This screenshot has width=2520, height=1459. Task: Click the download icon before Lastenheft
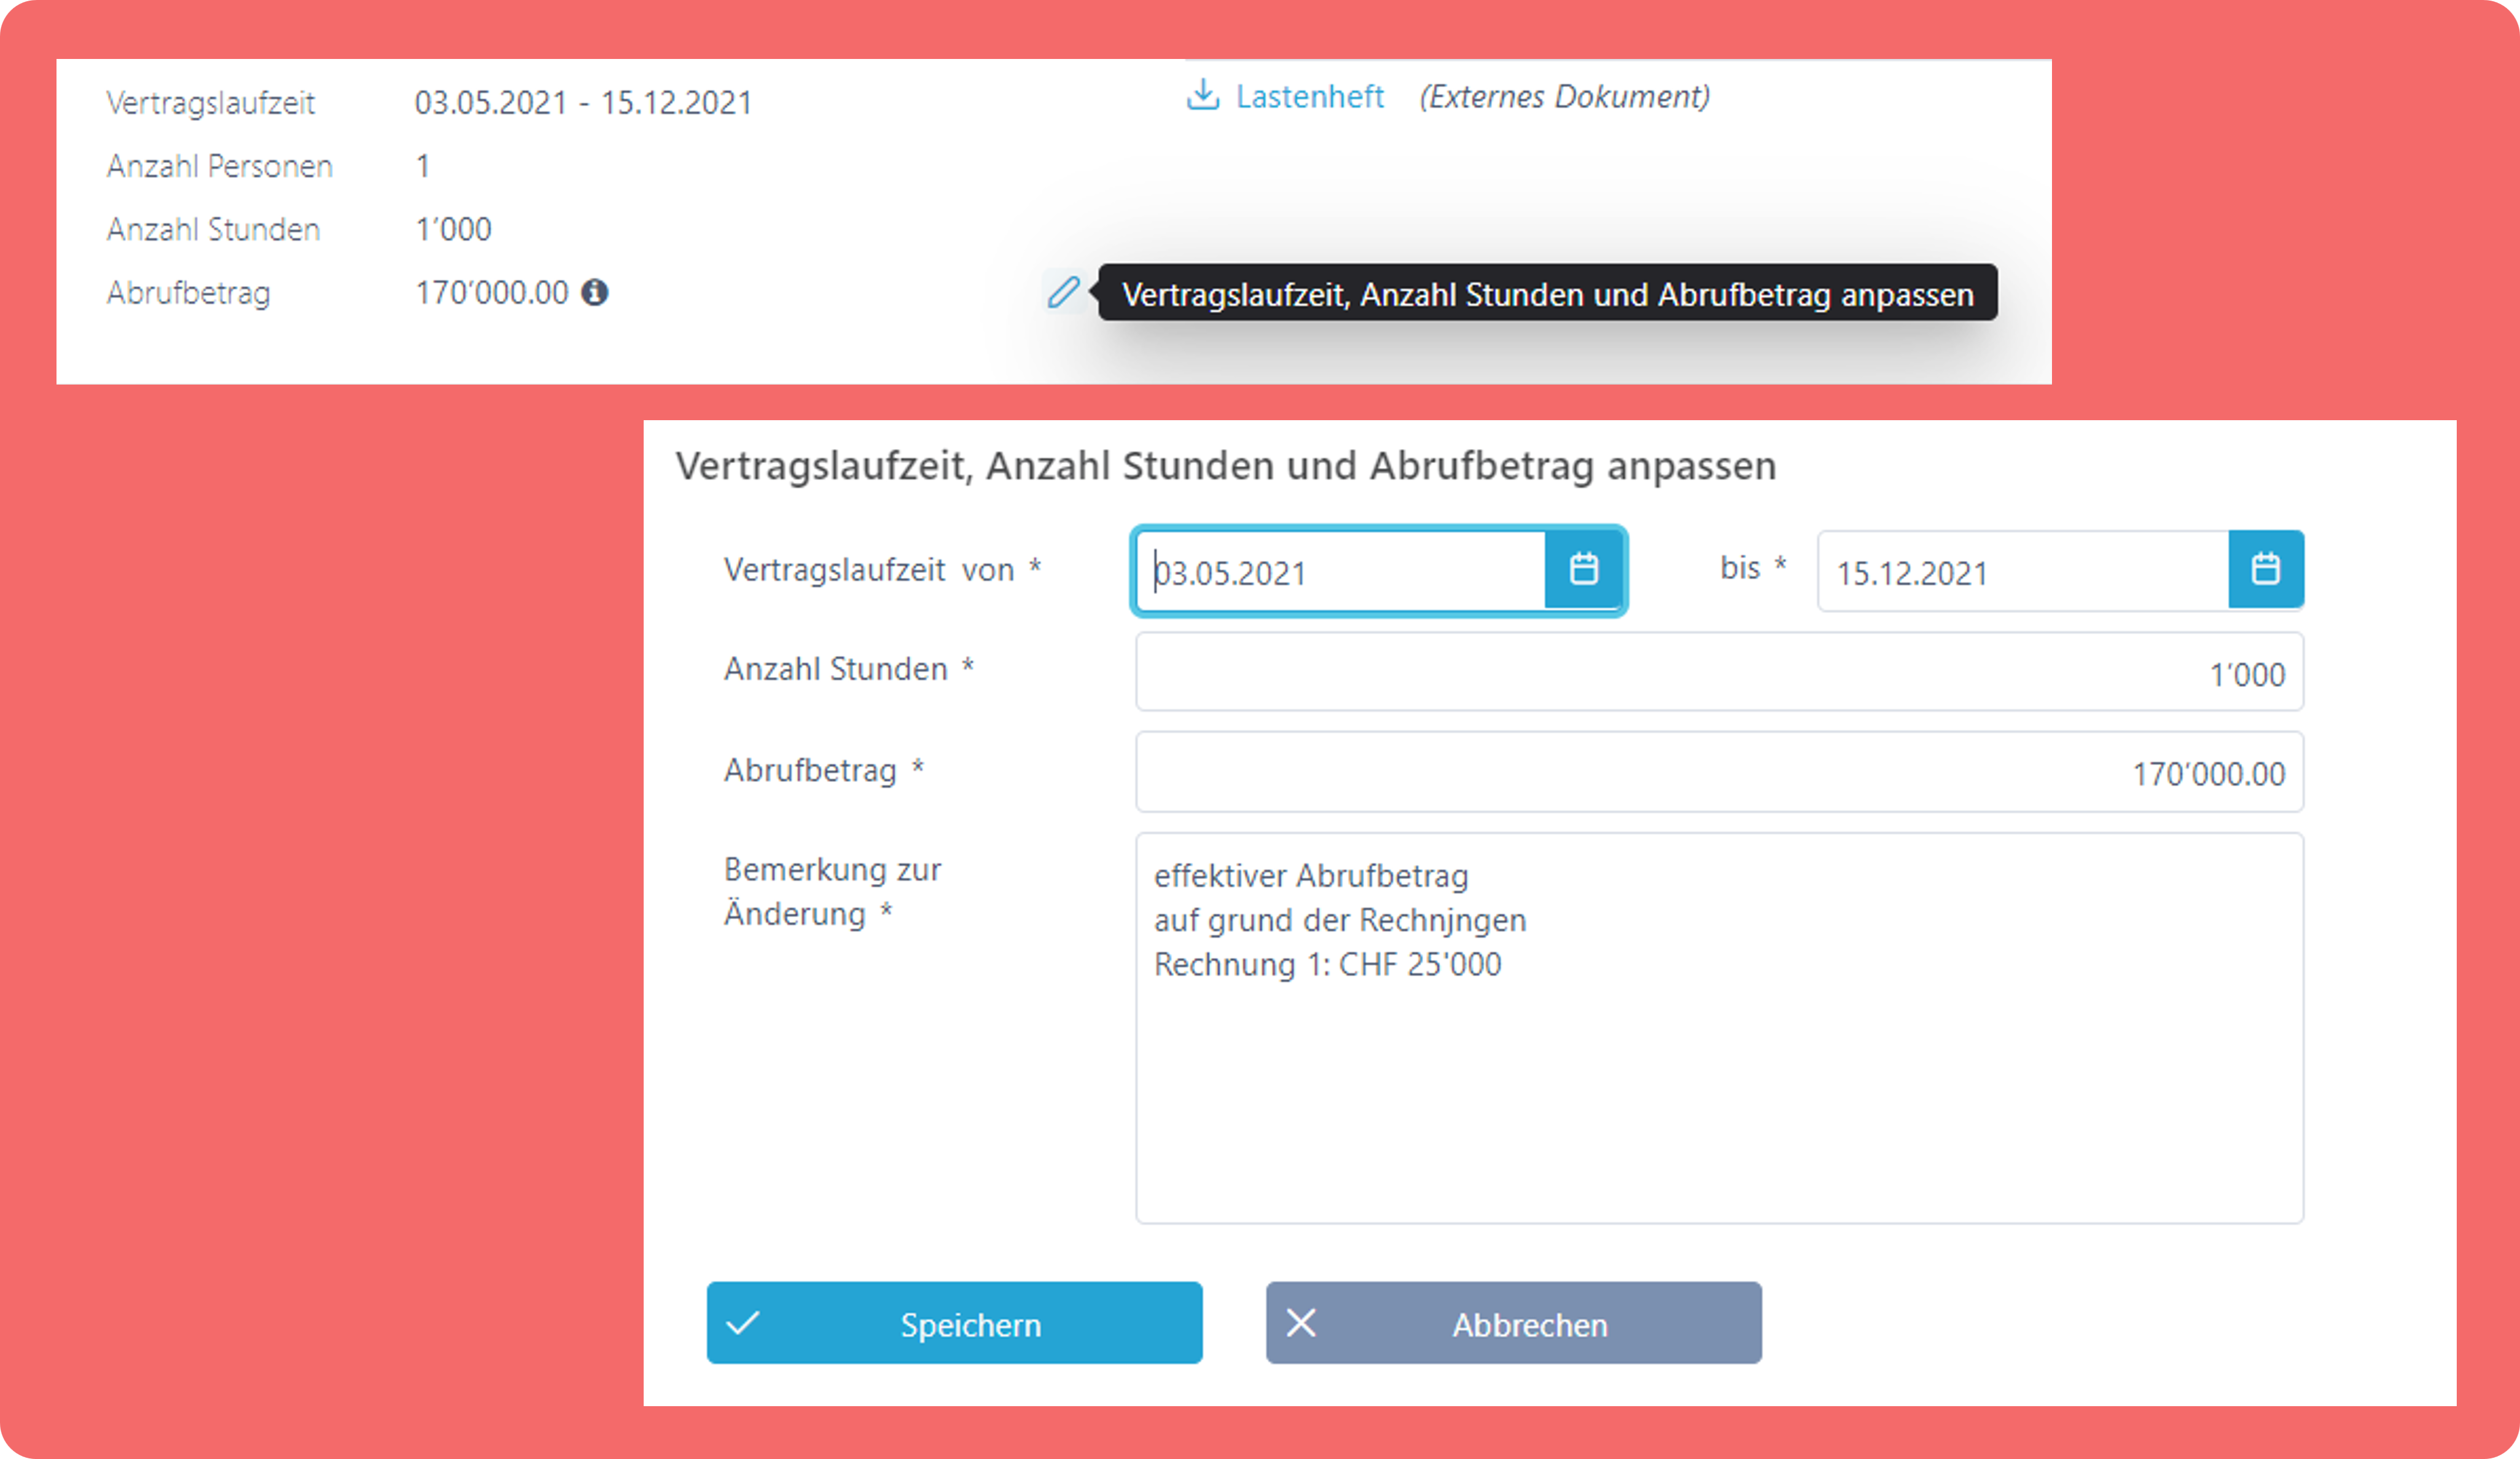[1202, 95]
